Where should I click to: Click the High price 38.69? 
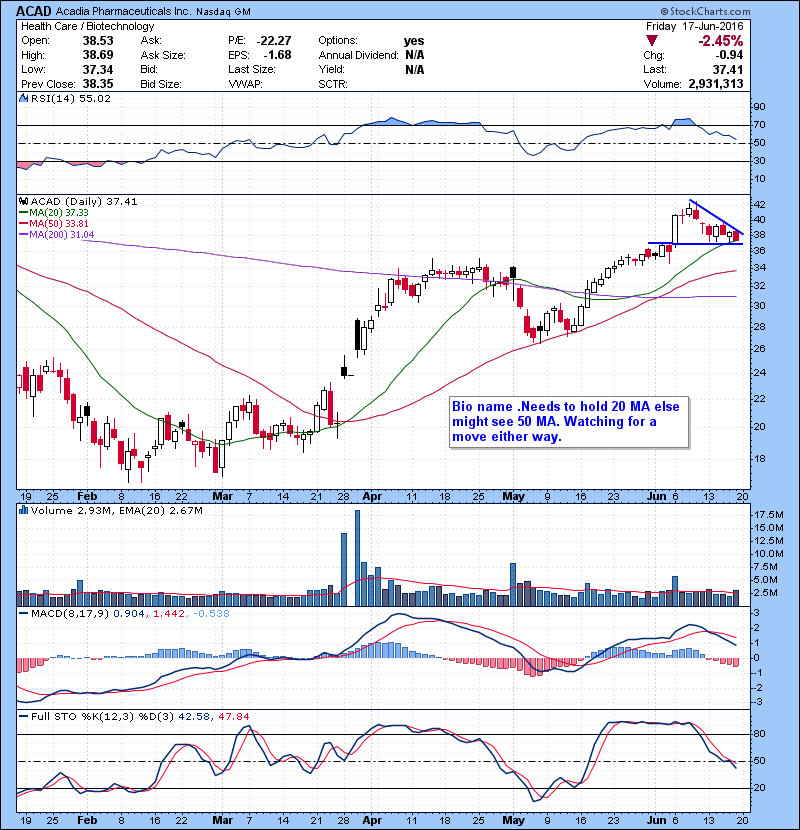point(98,55)
